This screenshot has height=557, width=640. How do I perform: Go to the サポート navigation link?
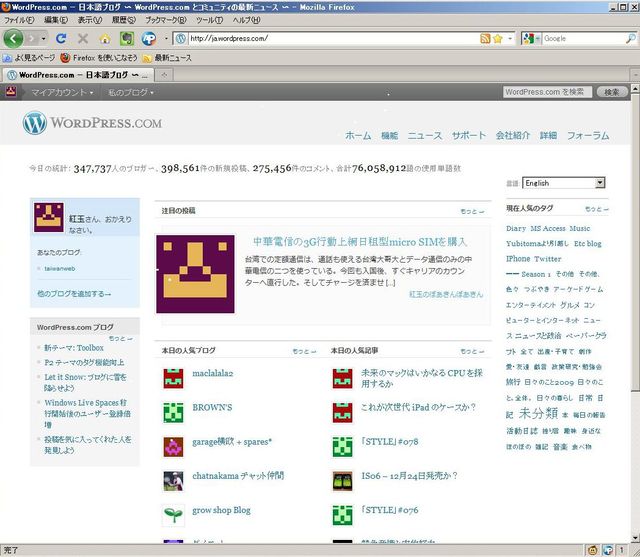click(469, 135)
